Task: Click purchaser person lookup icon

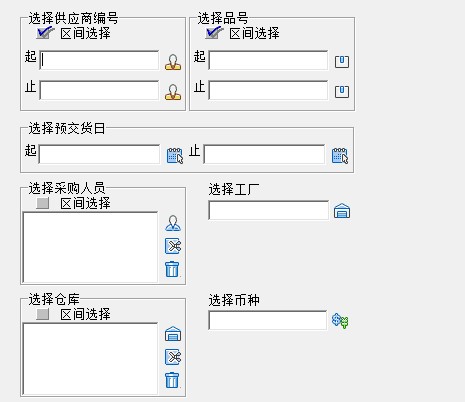Action: (x=173, y=223)
